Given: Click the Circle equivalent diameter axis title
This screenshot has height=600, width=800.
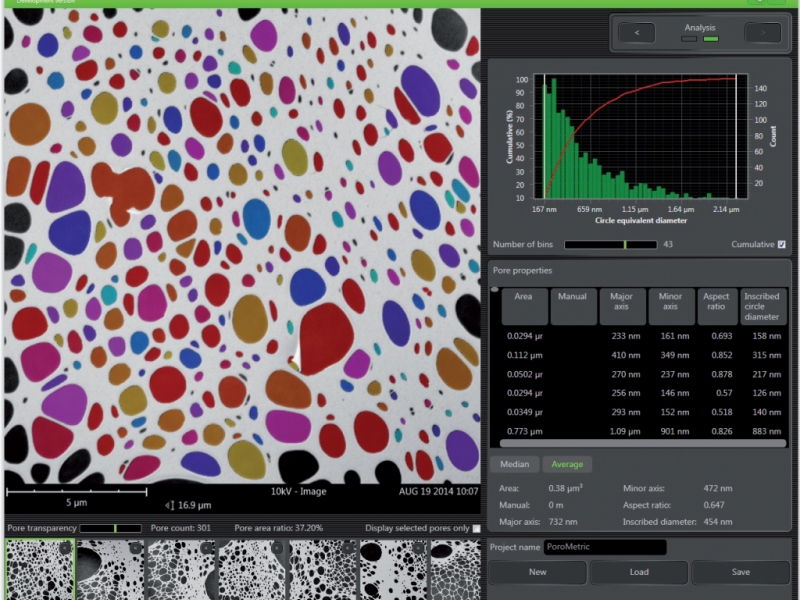Looking at the screenshot, I should point(641,220).
